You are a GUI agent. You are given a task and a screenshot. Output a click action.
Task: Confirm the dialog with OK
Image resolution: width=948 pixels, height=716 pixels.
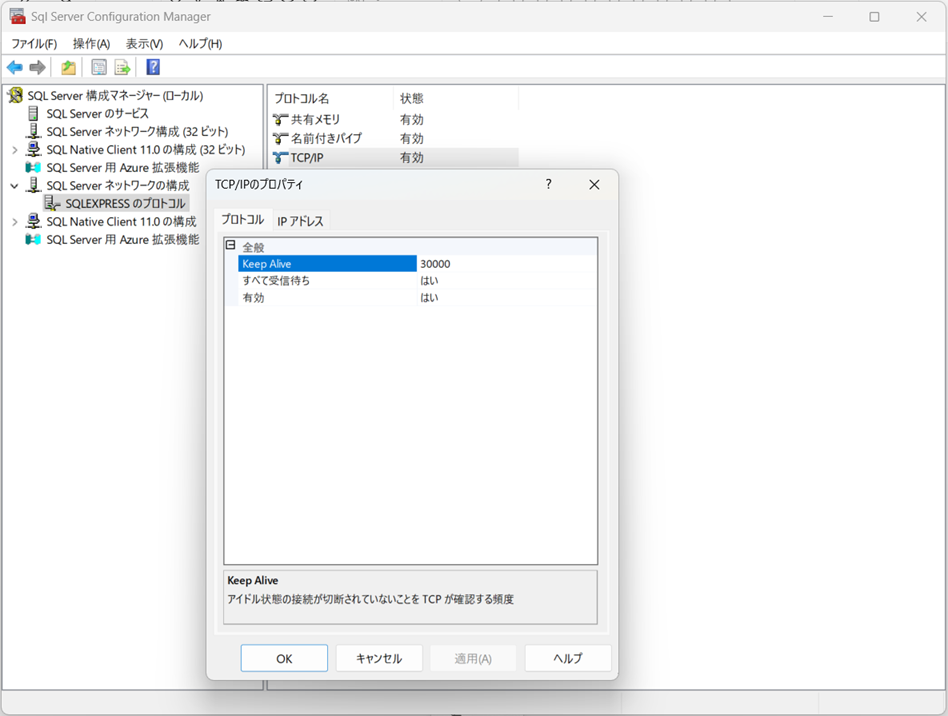click(x=284, y=658)
